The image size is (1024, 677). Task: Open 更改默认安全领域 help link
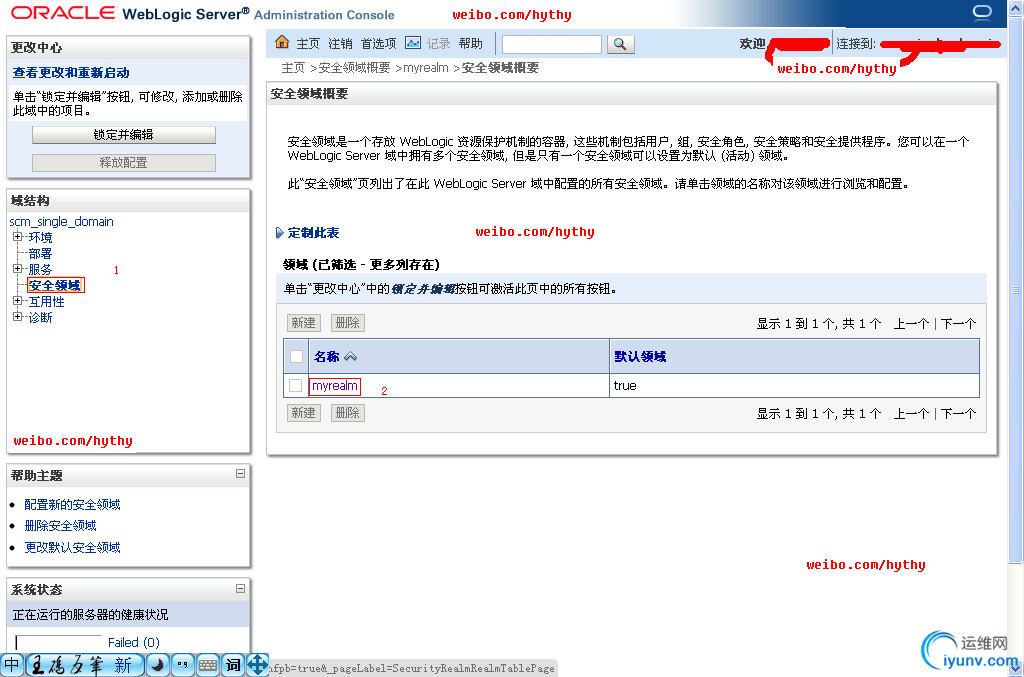click(x=72, y=547)
